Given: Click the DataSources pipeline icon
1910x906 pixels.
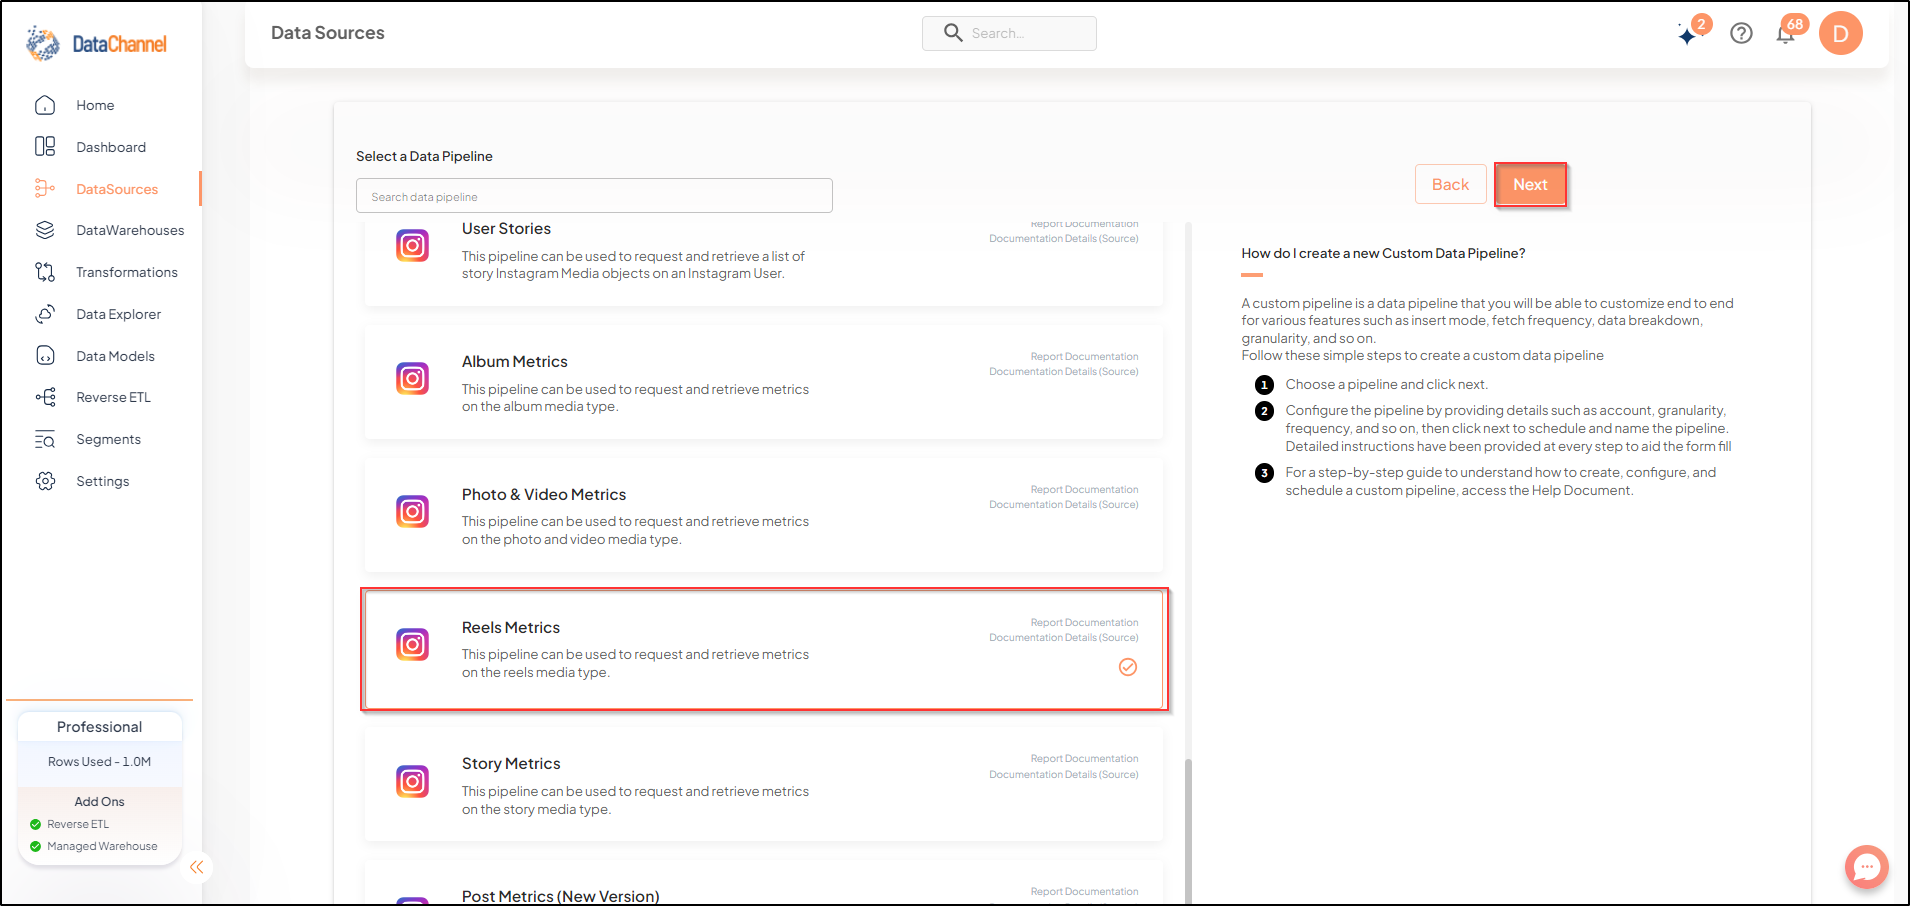Looking at the screenshot, I should point(45,188).
